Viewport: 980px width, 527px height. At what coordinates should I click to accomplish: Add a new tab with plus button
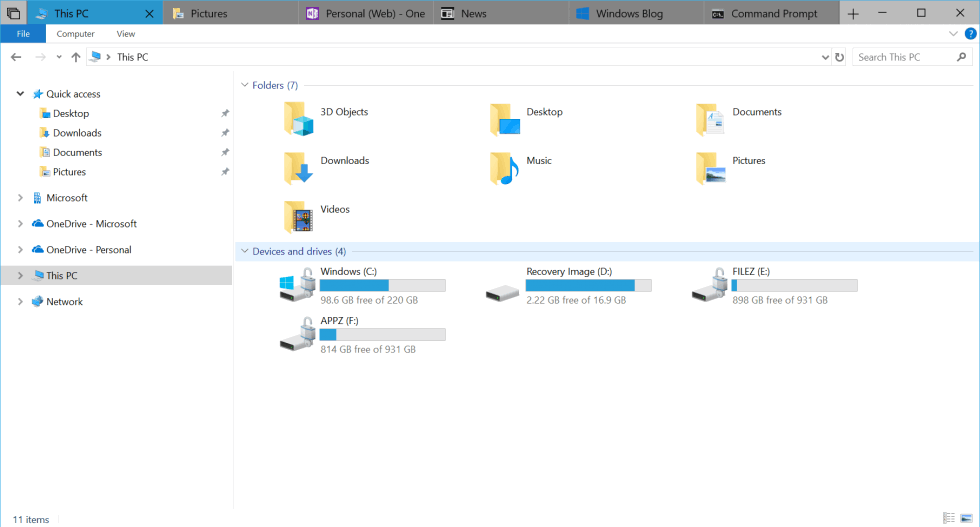tap(853, 13)
